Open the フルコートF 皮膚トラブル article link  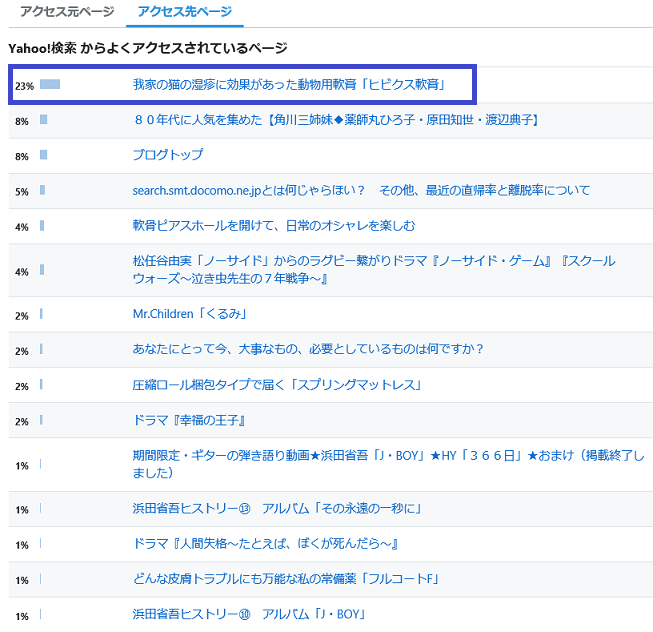point(286,579)
